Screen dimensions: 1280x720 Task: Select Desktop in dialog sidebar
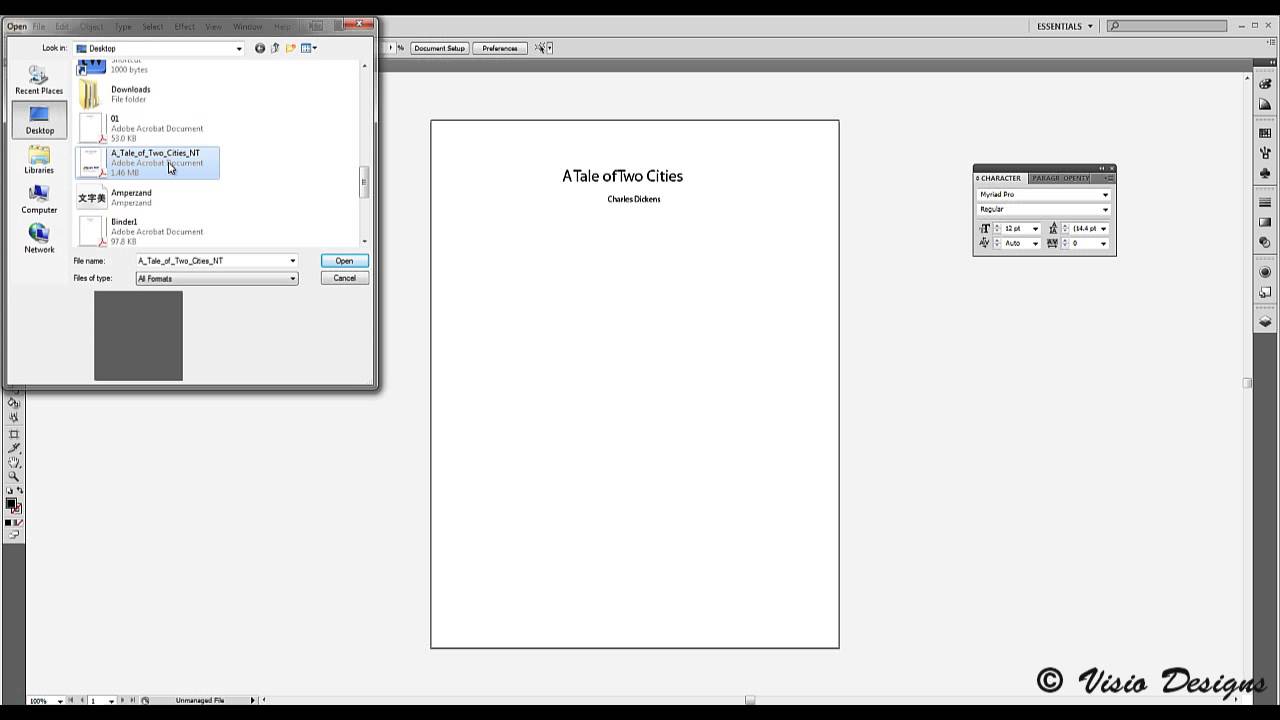click(39, 120)
